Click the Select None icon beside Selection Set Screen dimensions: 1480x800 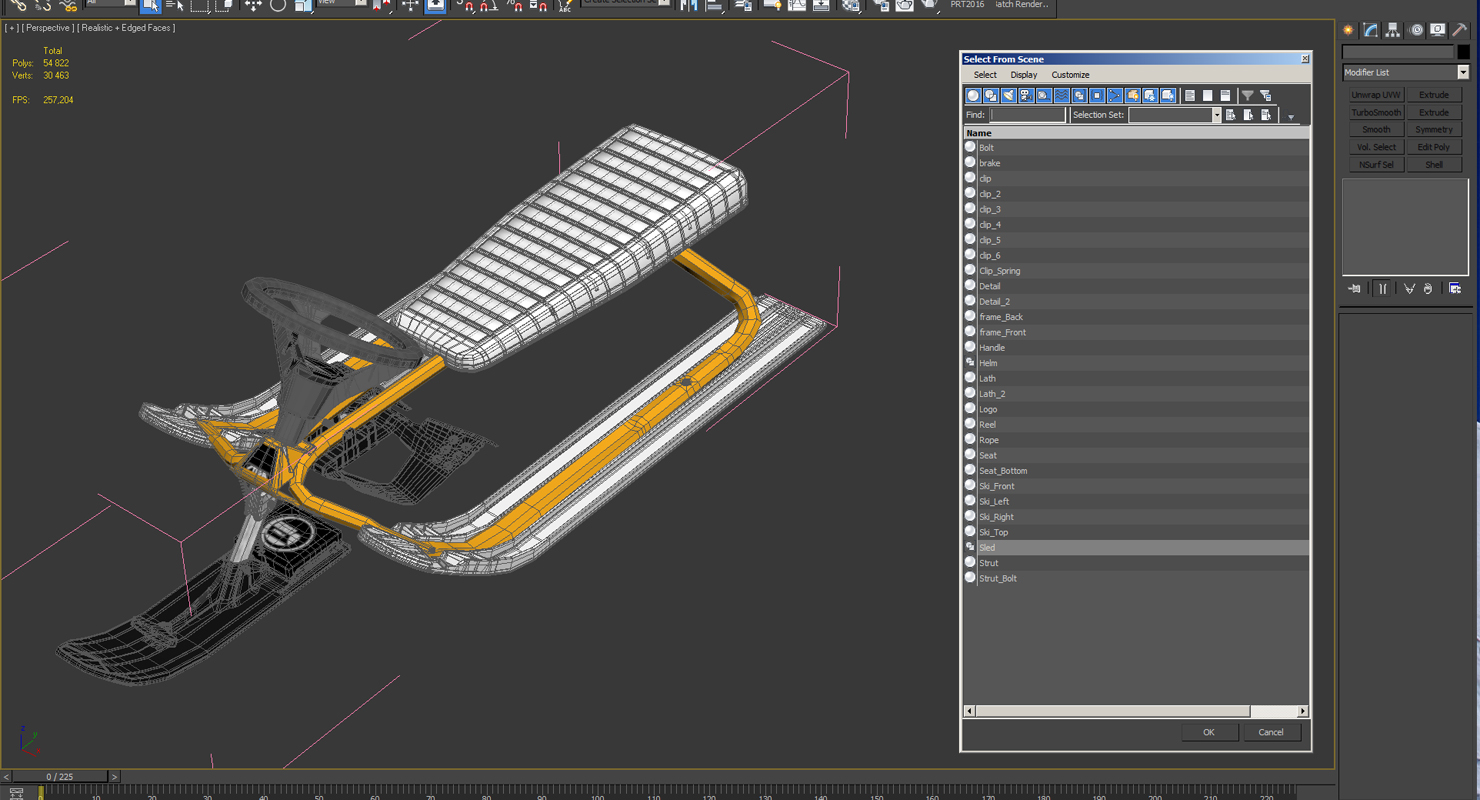(1249, 115)
